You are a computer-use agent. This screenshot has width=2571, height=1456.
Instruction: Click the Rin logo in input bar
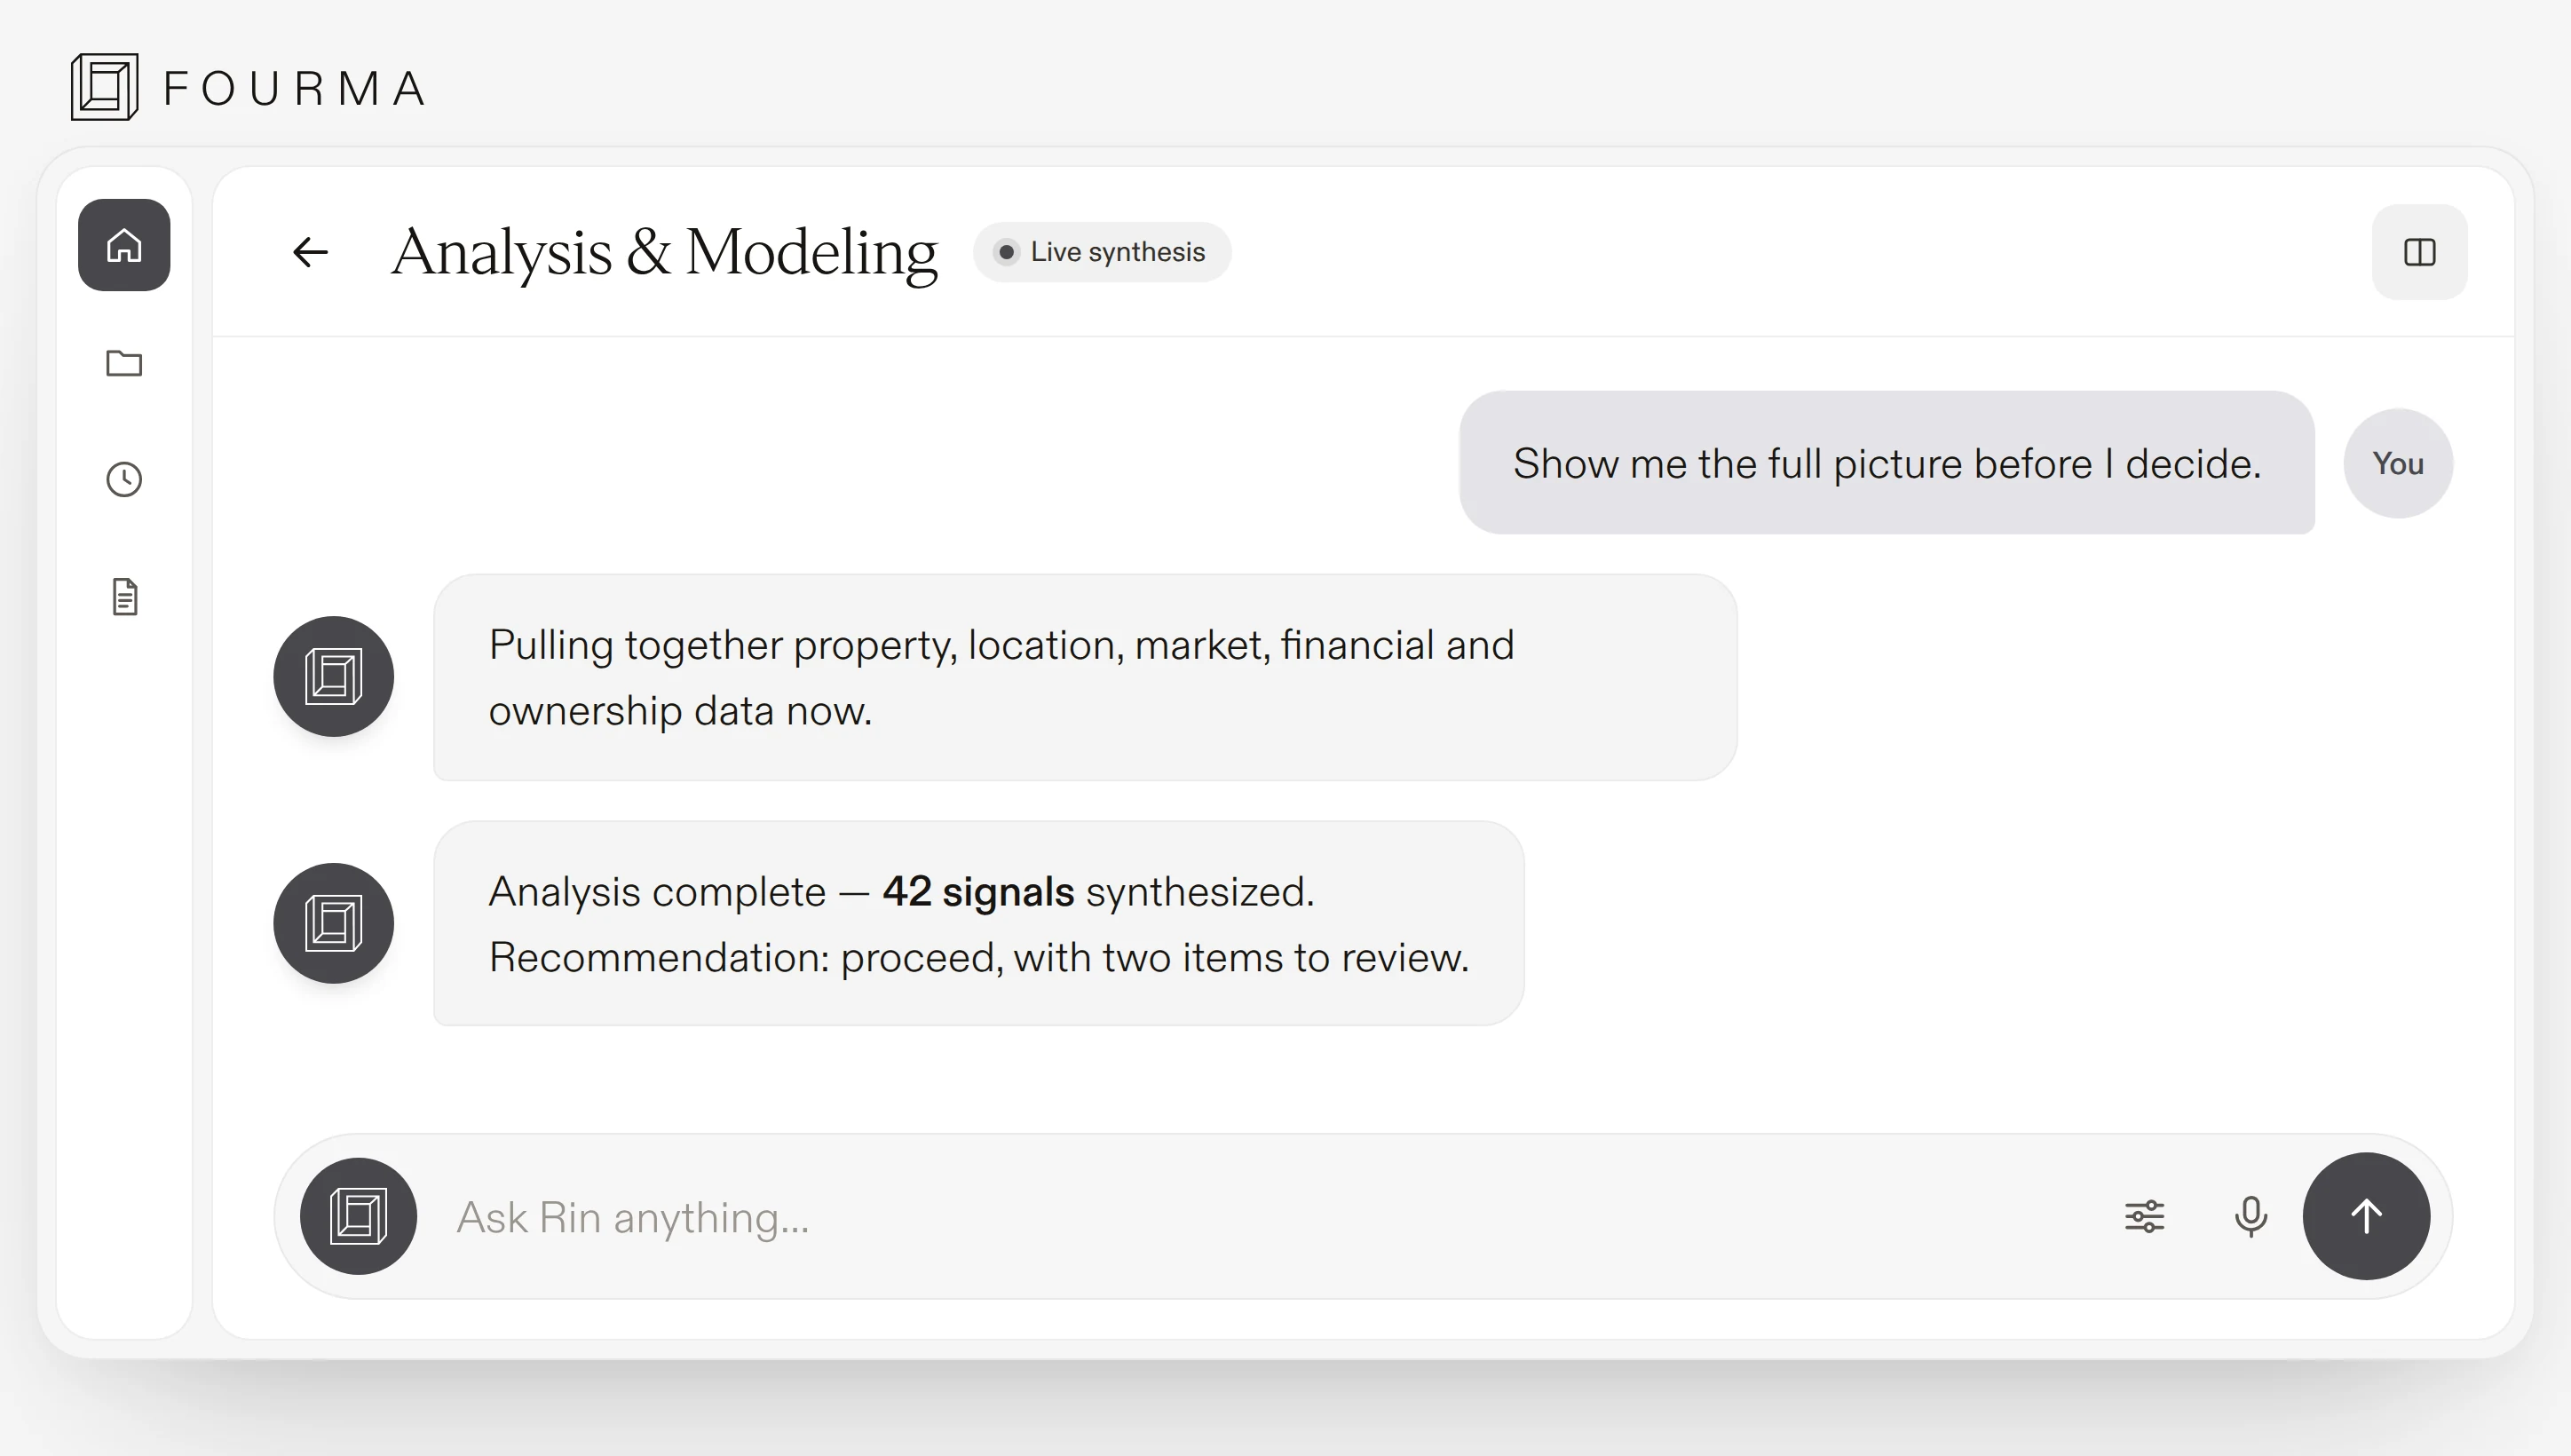[359, 1216]
